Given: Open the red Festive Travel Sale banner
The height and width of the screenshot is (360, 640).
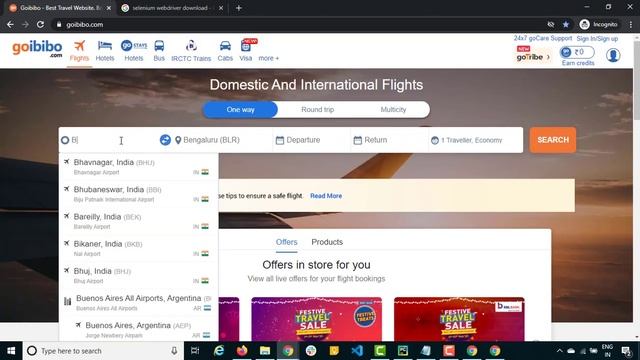Looking at the screenshot, I should tap(459, 319).
